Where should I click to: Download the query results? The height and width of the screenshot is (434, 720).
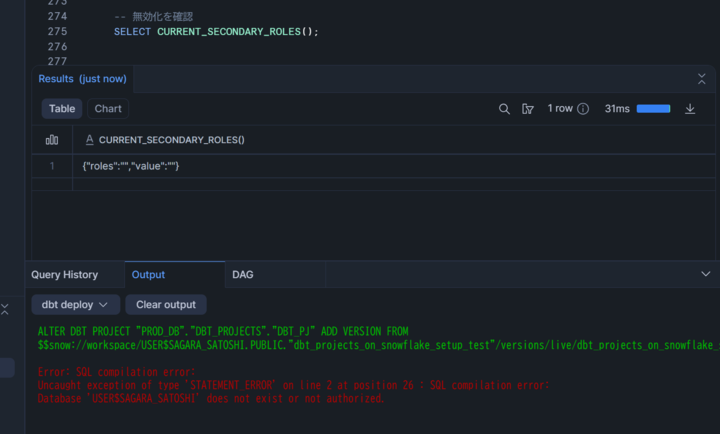[690, 109]
